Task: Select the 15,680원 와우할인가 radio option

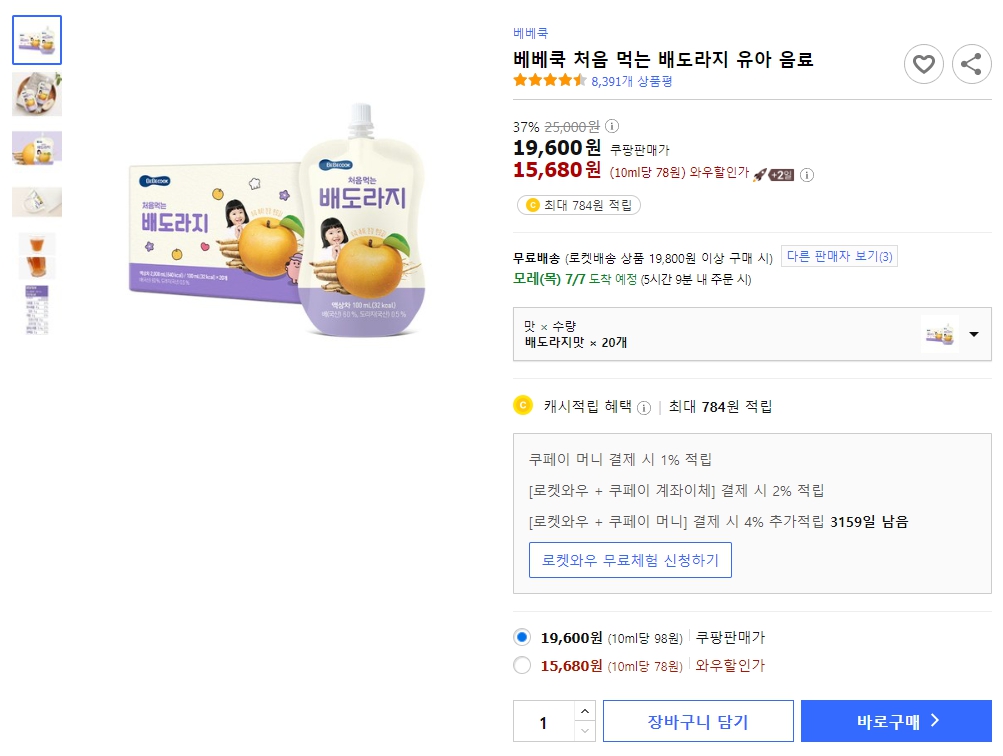Action: [x=521, y=665]
